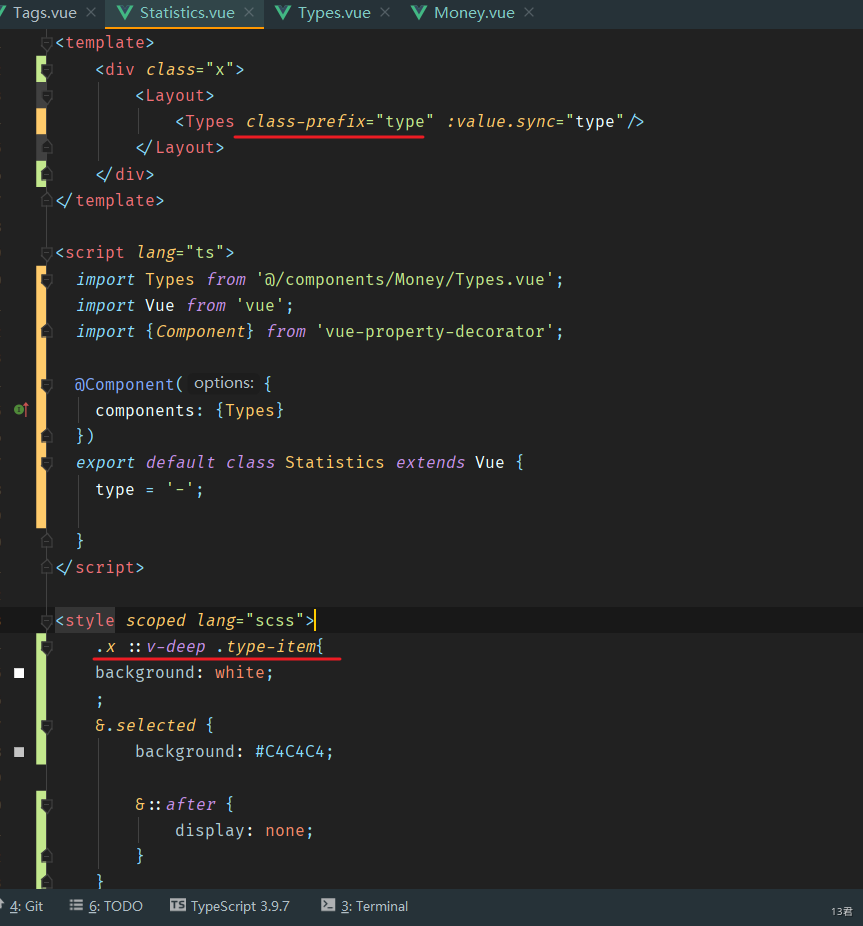Screen dimensions: 863x926
Task: Click the TODO list icon
Action: [76, 905]
